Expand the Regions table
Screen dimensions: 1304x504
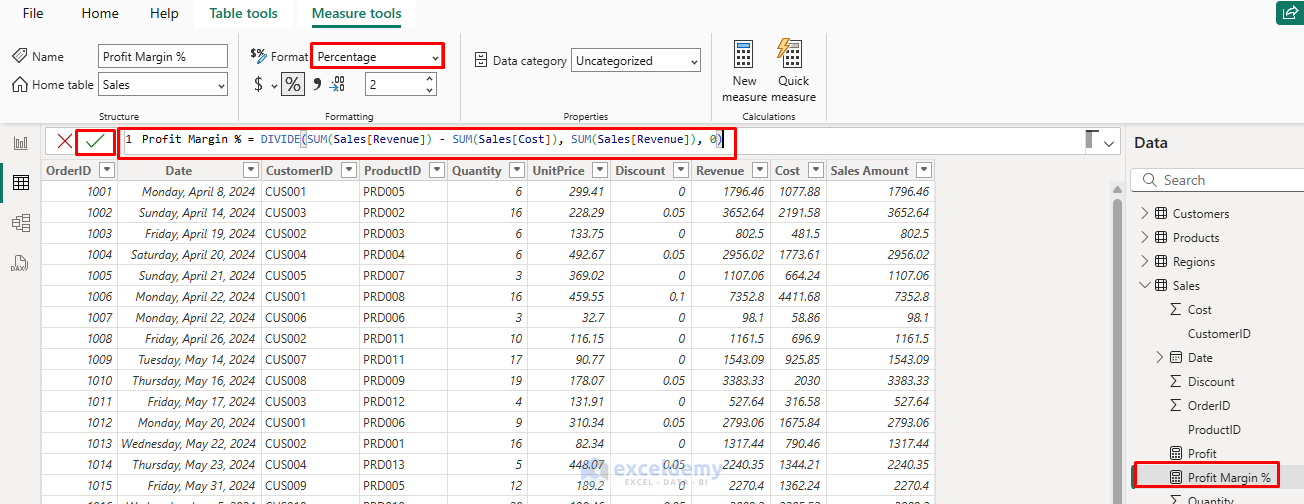(1145, 261)
